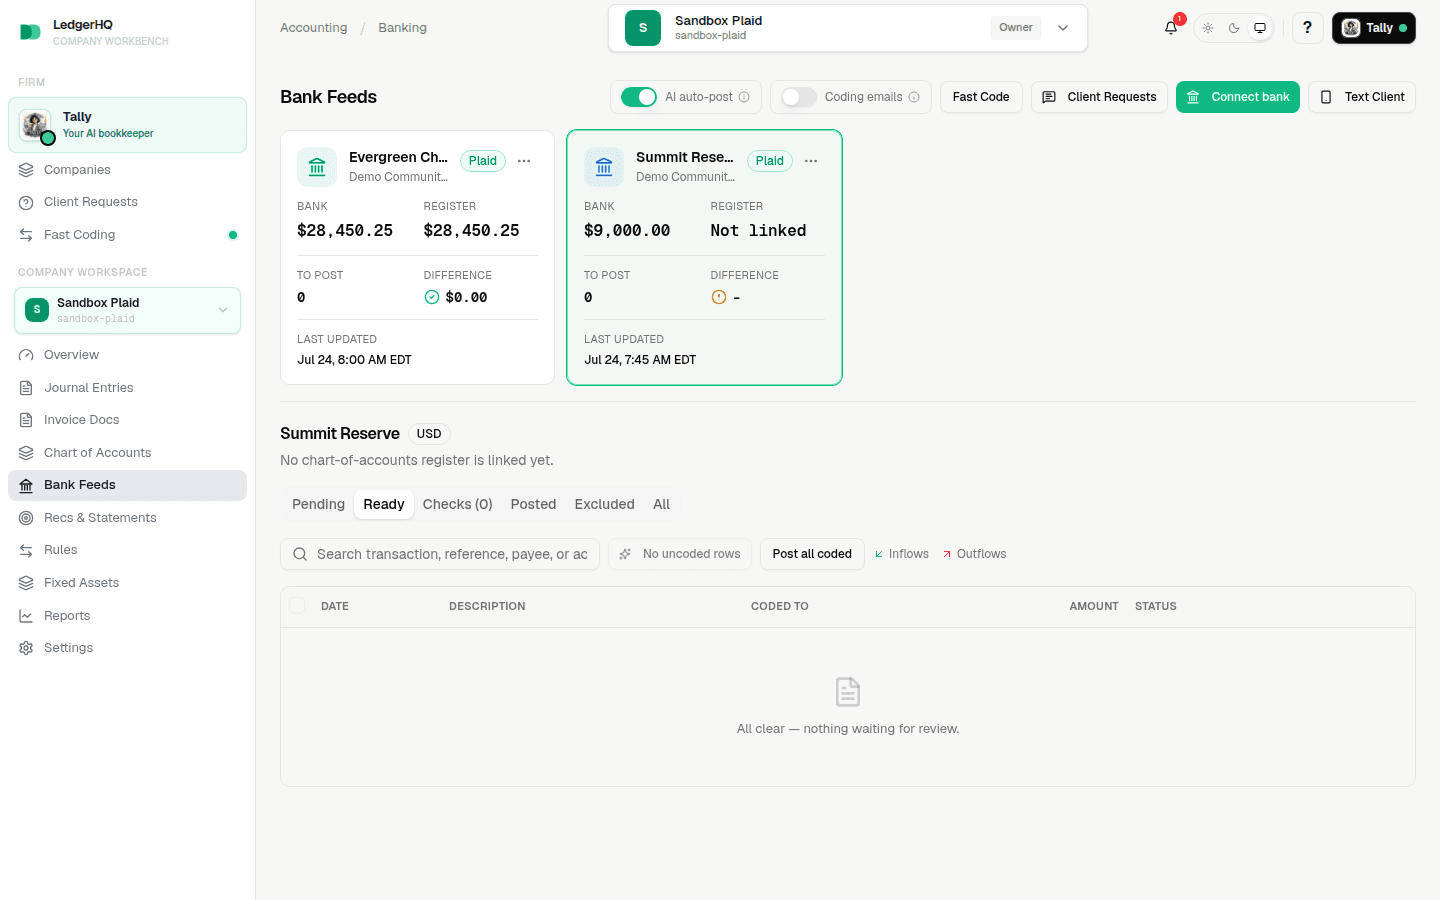Switch to Excluded tab
This screenshot has width=1440, height=900.
coord(604,504)
